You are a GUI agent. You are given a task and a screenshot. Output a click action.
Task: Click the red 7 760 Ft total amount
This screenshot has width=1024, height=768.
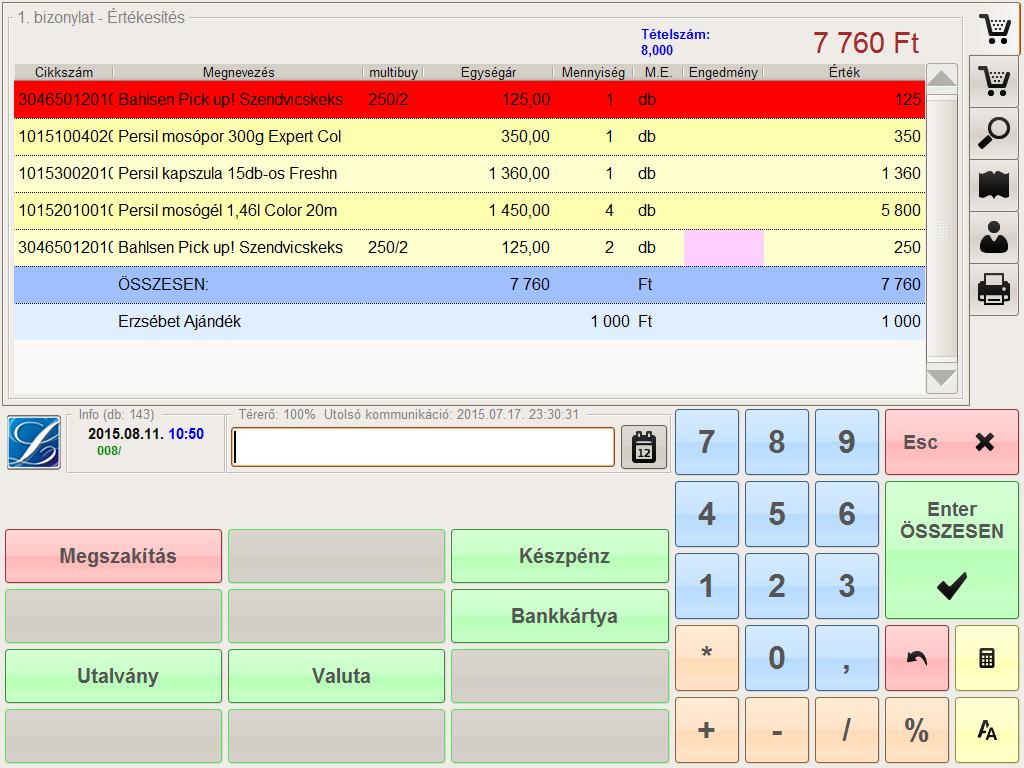coord(866,43)
